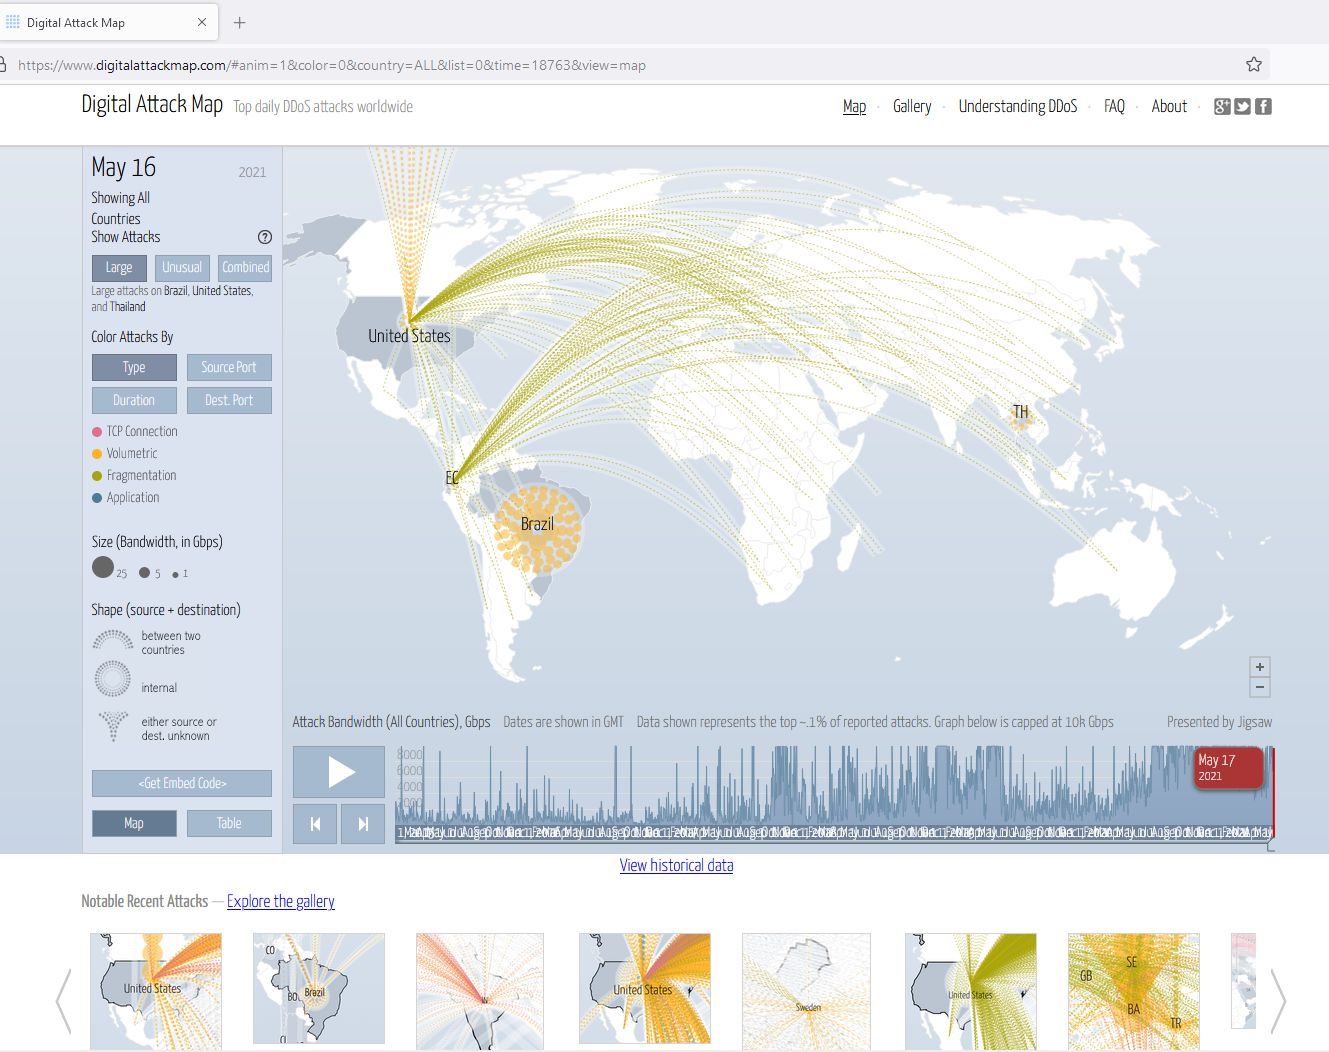This screenshot has height=1052, width=1329.
Task: Show Unusual attacks
Action: (182, 268)
